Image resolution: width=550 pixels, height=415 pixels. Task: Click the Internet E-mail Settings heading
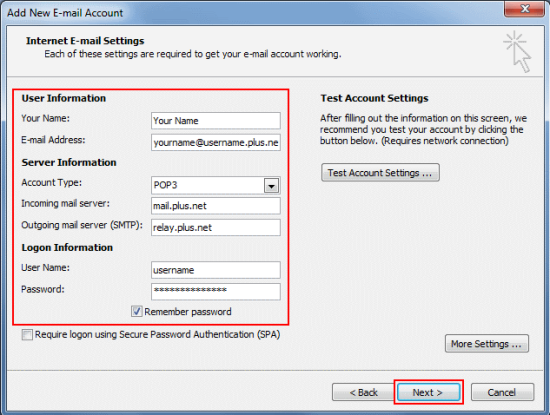[x=85, y=41]
